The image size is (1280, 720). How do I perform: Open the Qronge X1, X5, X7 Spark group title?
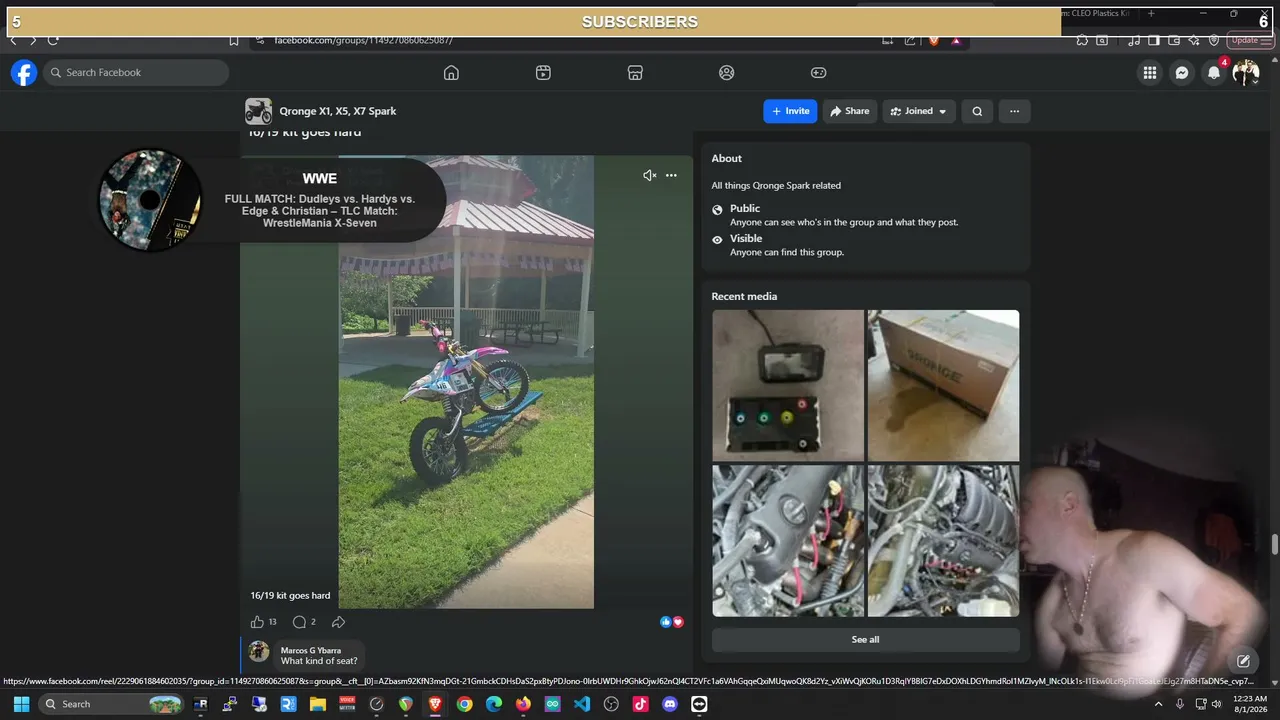(338, 111)
